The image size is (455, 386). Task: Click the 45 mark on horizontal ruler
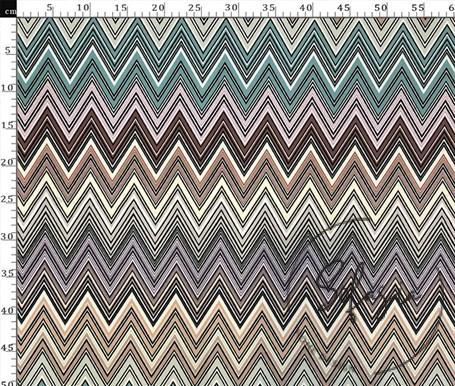pos(344,7)
